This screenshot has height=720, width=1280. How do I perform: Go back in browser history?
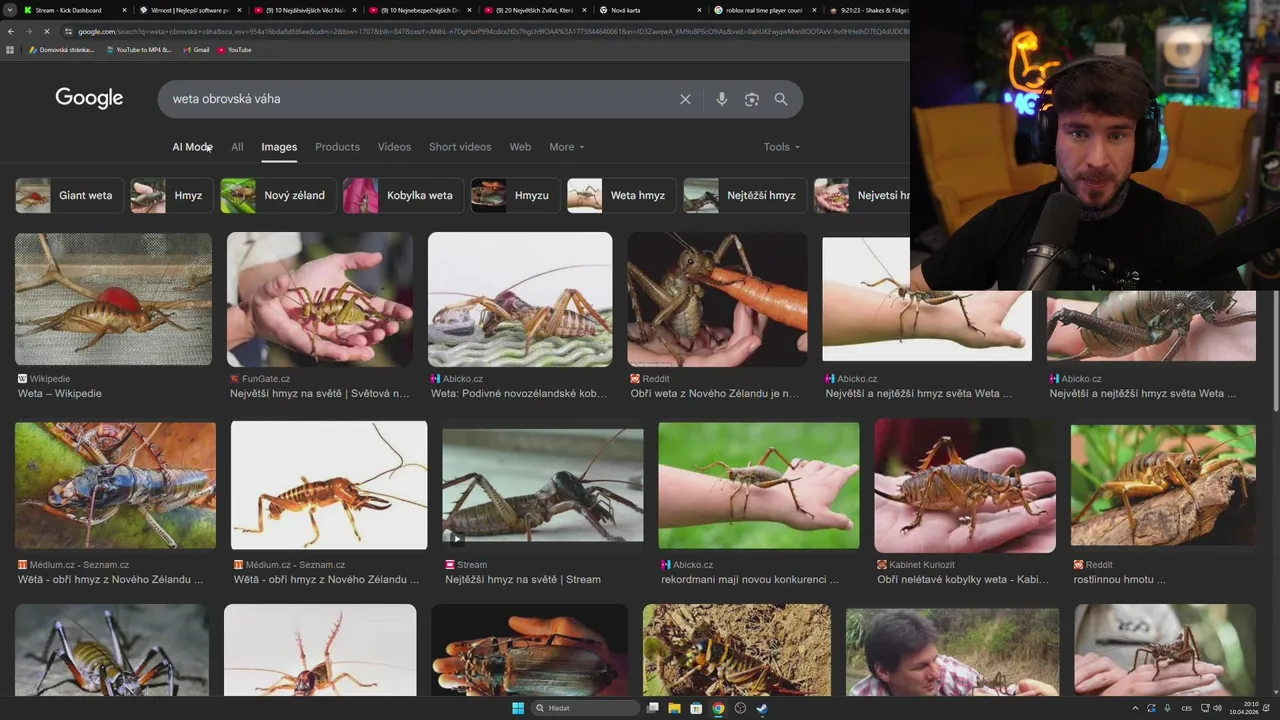[x=11, y=31]
